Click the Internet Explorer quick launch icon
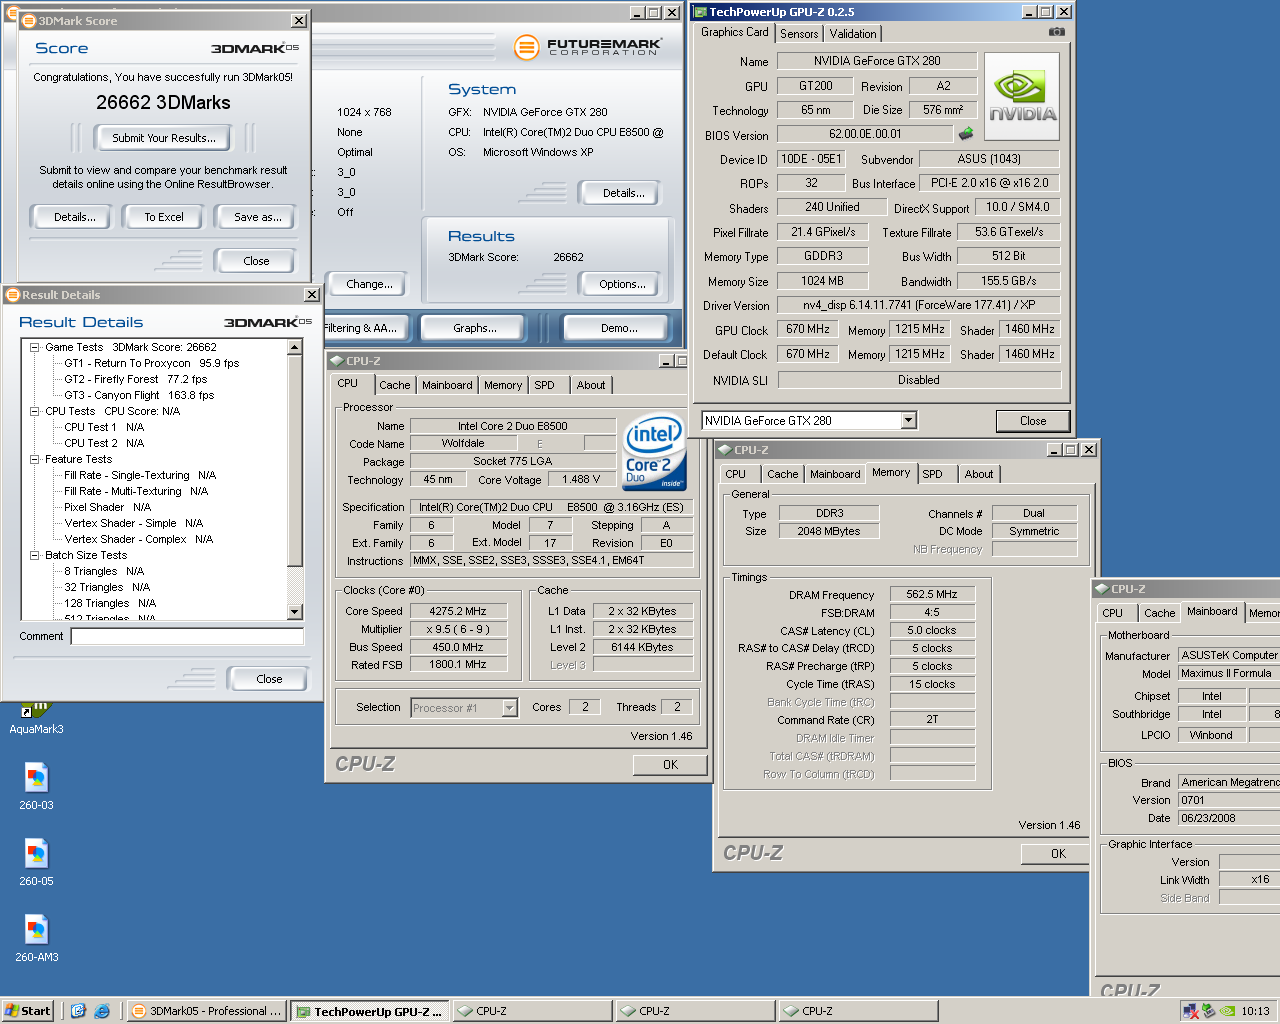 pyautogui.click(x=101, y=1011)
